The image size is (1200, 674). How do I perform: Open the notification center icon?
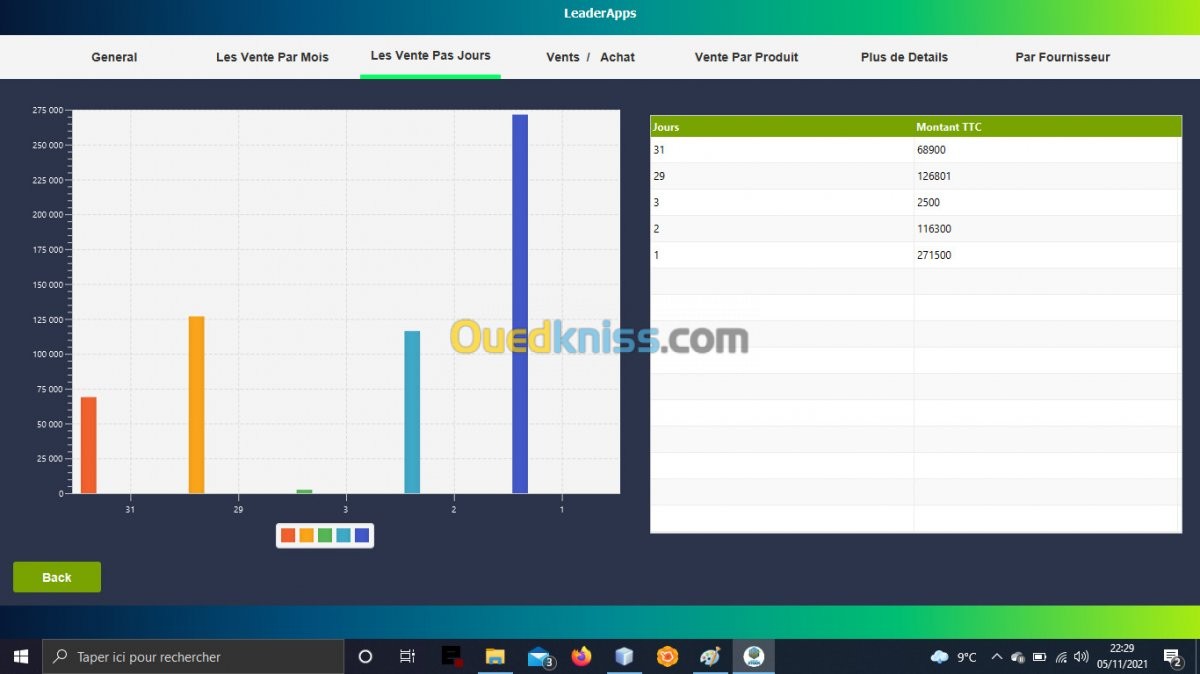point(1172,657)
